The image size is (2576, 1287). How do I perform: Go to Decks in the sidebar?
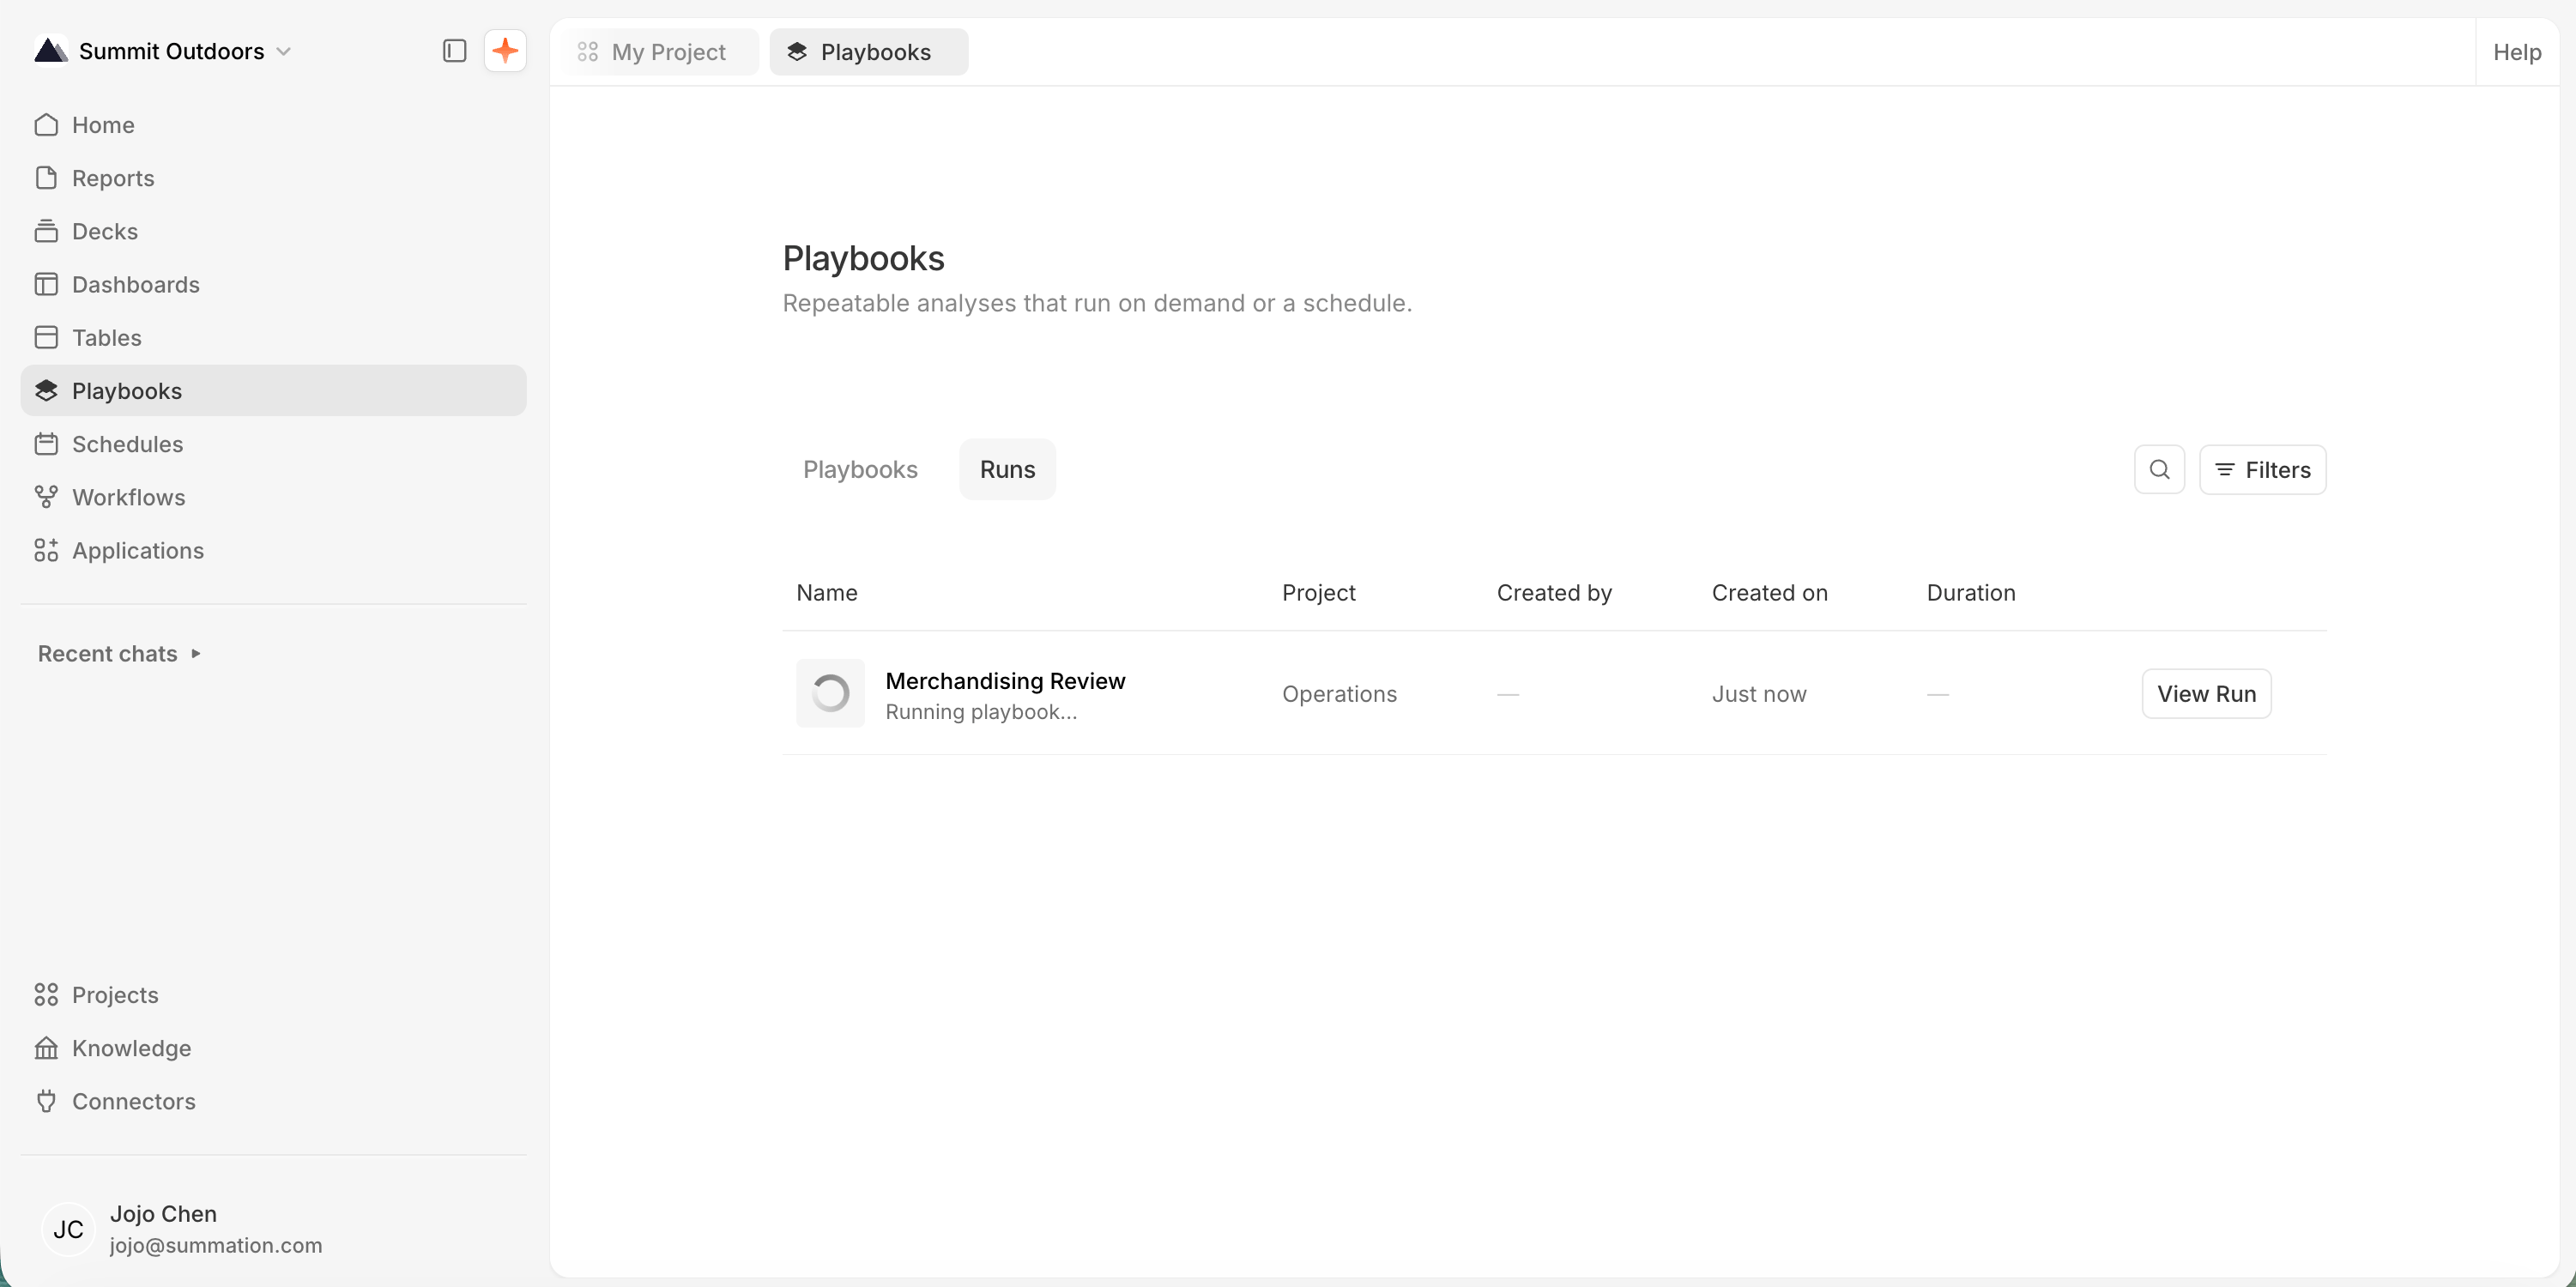[273, 231]
